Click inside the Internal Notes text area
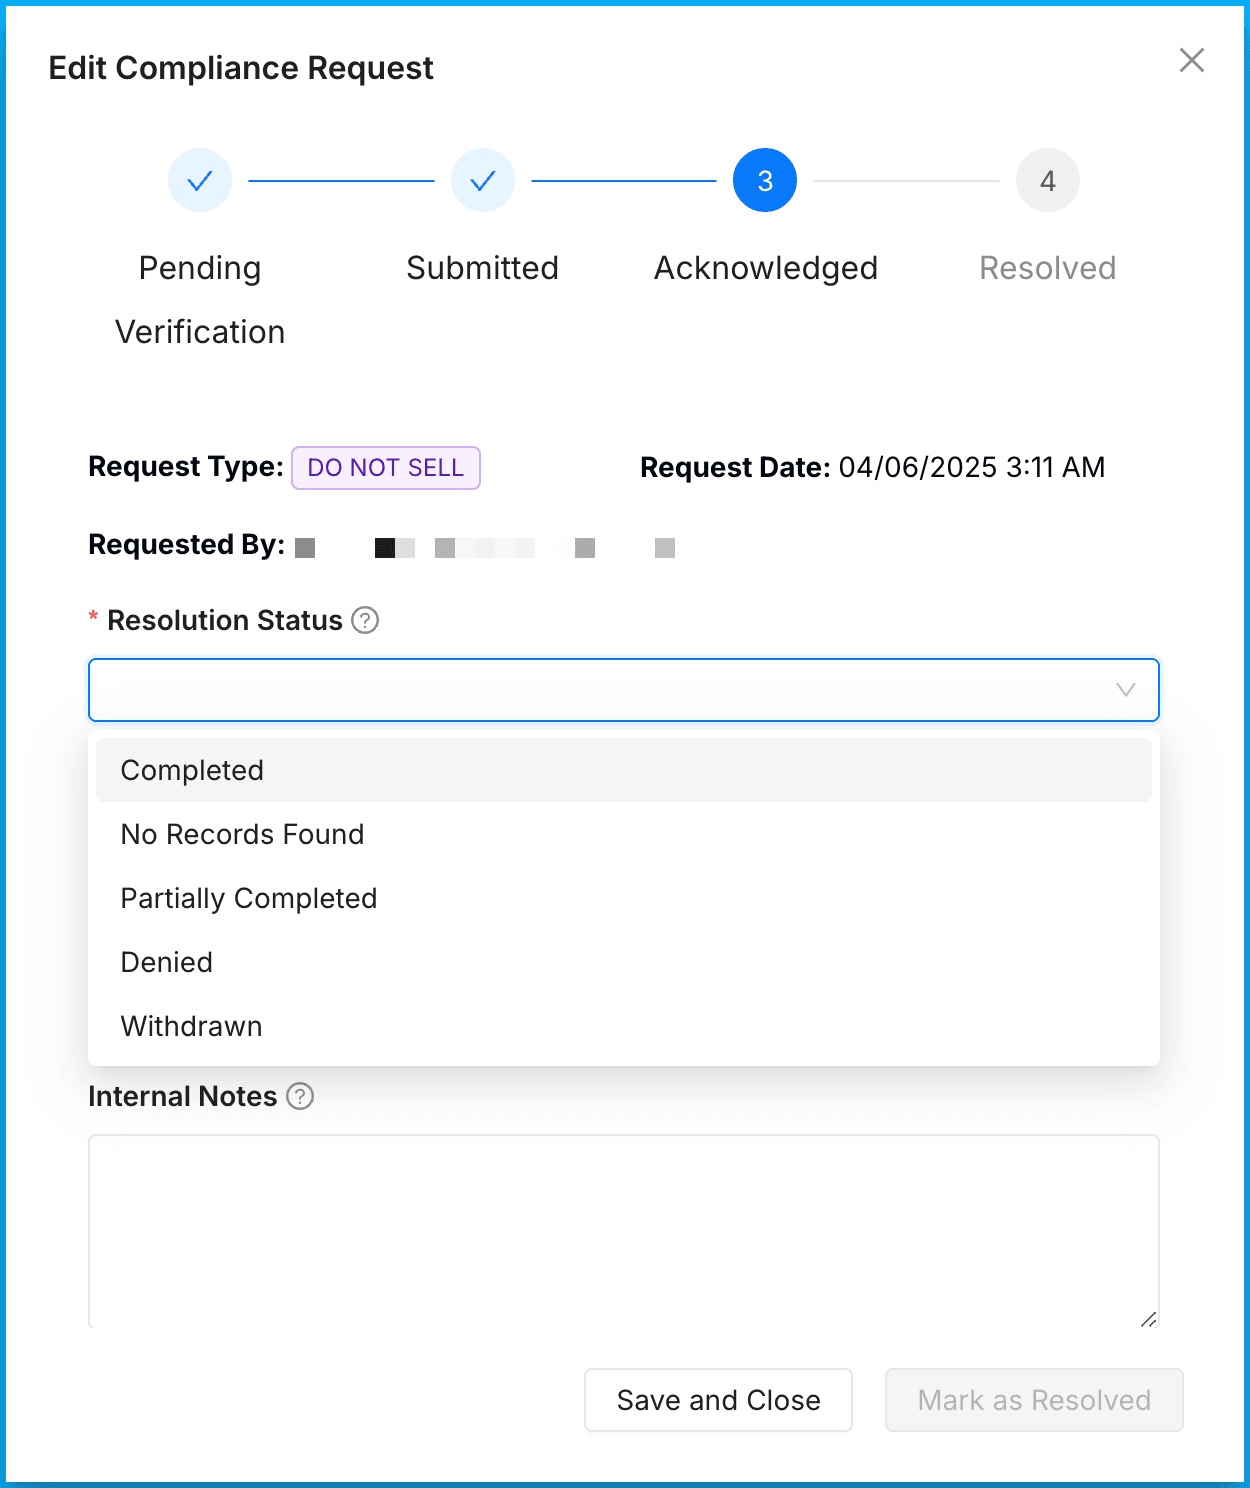Image resolution: width=1250 pixels, height=1488 pixels. point(623,1230)
